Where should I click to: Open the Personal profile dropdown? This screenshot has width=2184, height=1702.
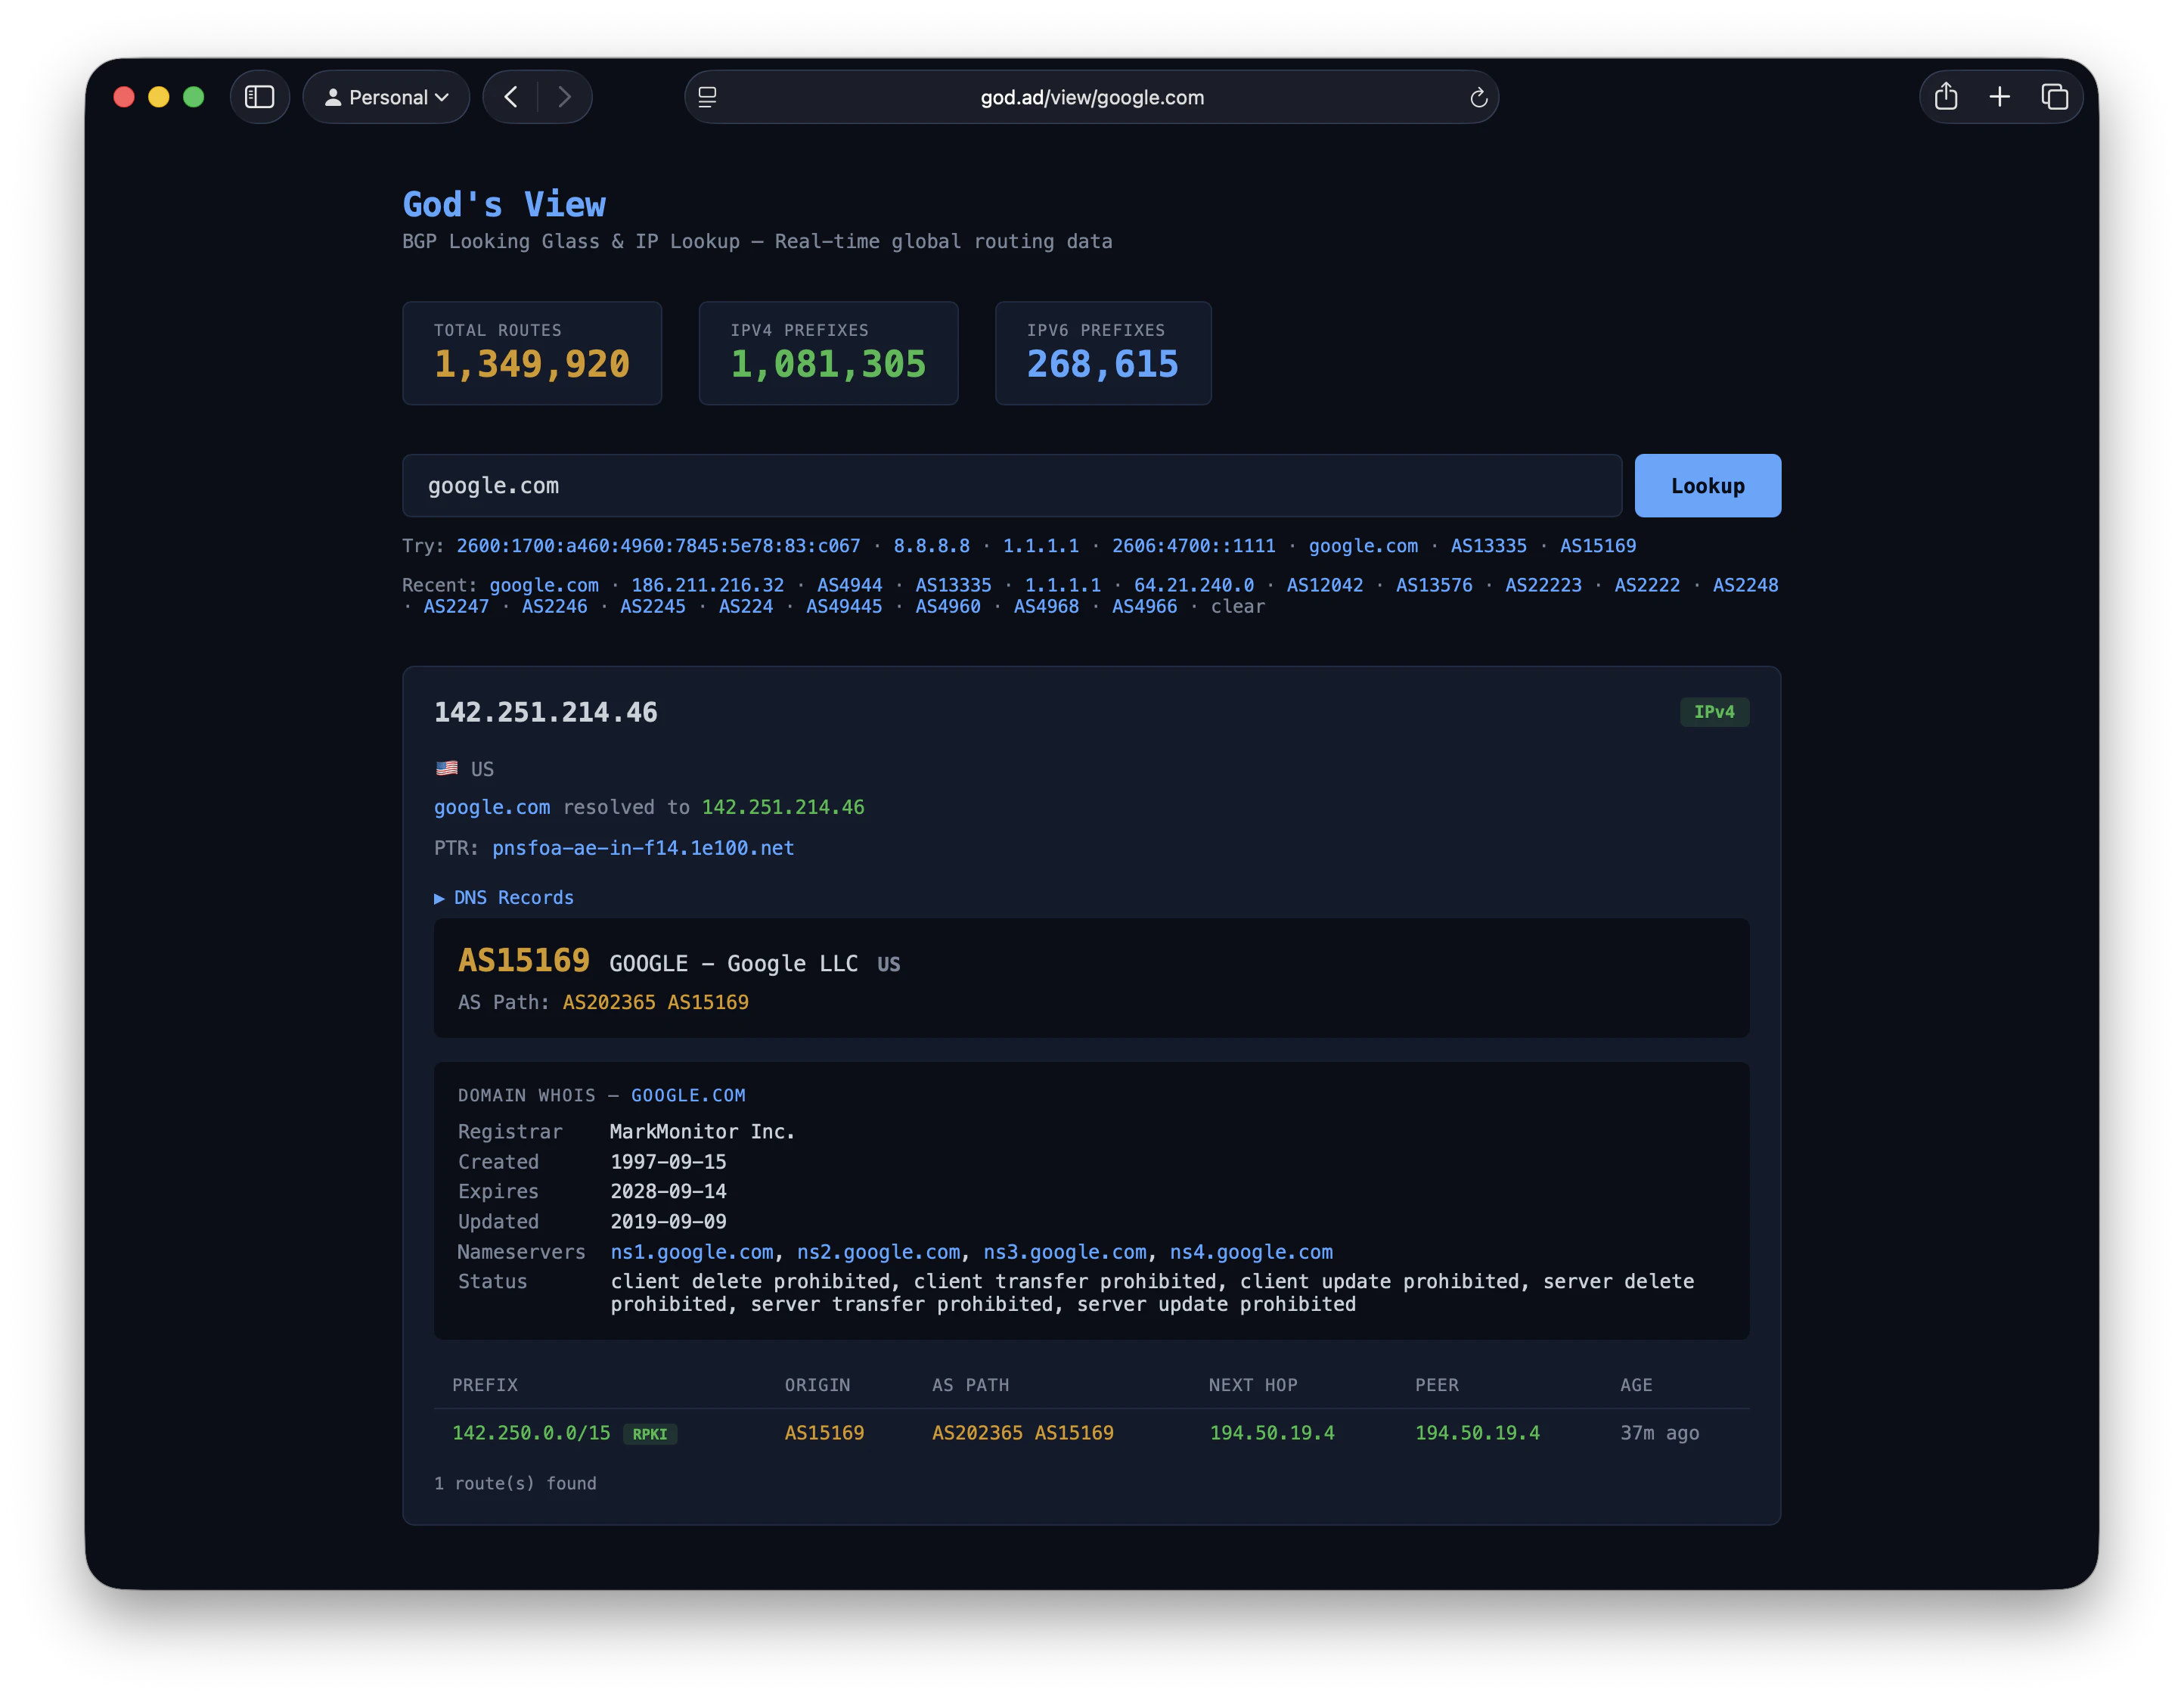[386, 97]
